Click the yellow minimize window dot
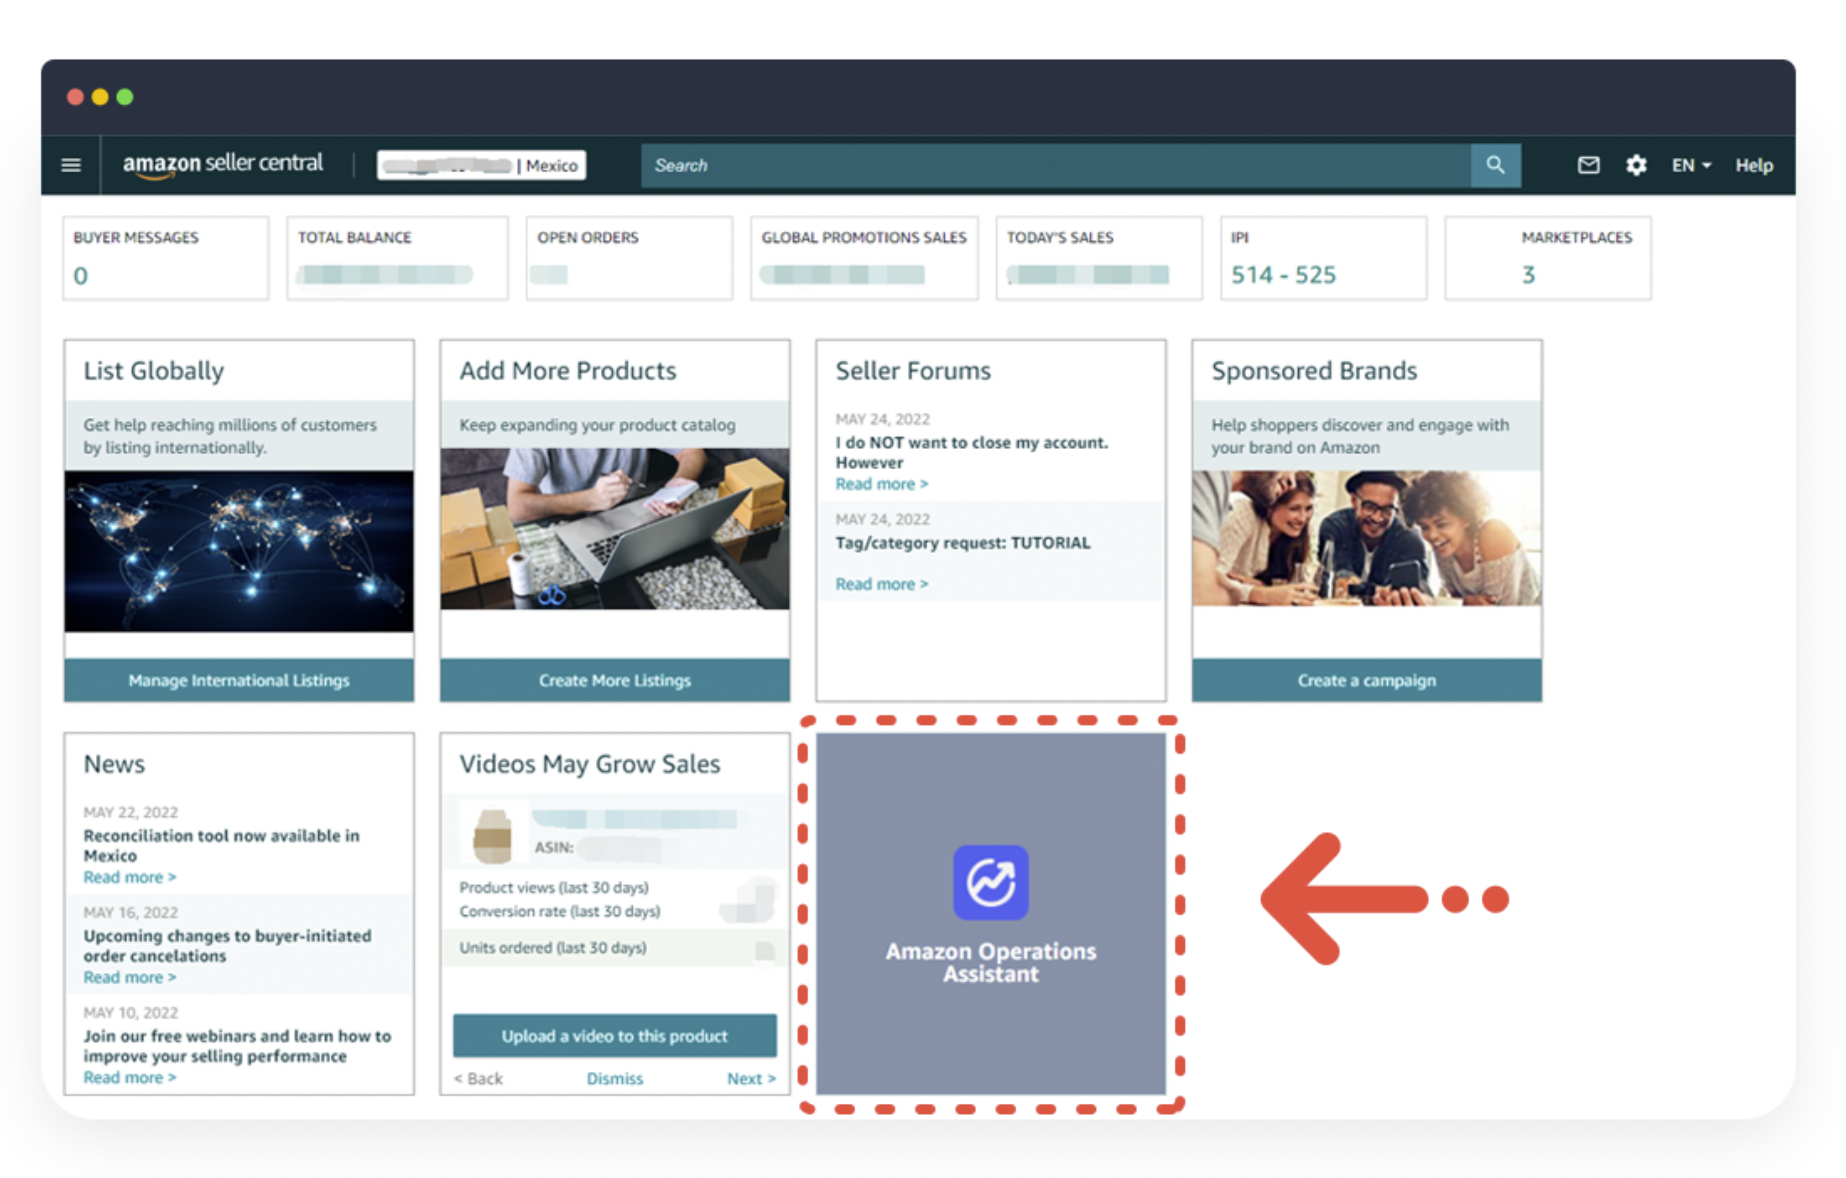The width and height of the screenshot is (1846, 1178). [100, 97]
